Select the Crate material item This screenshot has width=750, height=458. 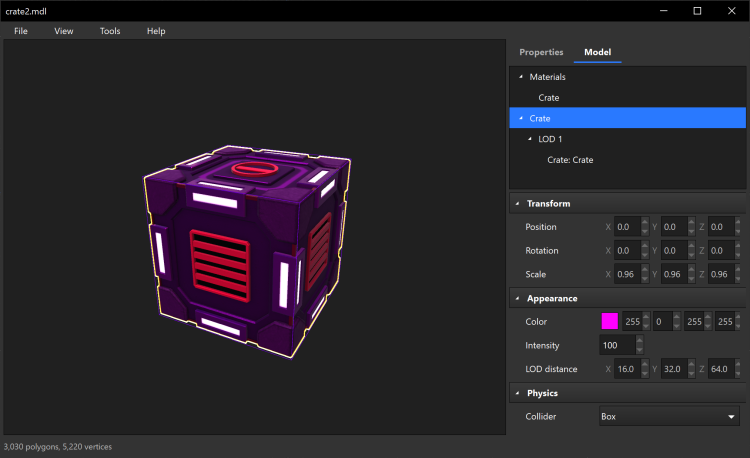pyautogui.click(x=548, y=98)
